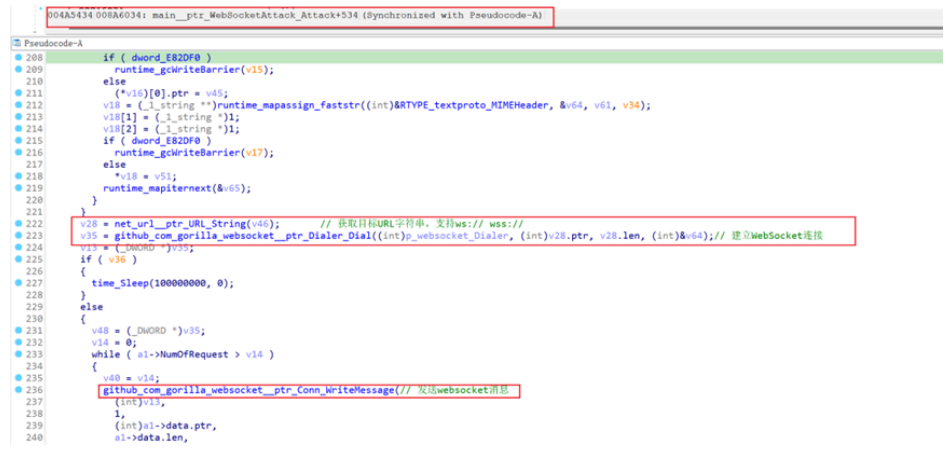Toggle breakpoint dot on line 209
Image resolution: width=947 pixels, height=450 pixels.
[x=18, y=69]
